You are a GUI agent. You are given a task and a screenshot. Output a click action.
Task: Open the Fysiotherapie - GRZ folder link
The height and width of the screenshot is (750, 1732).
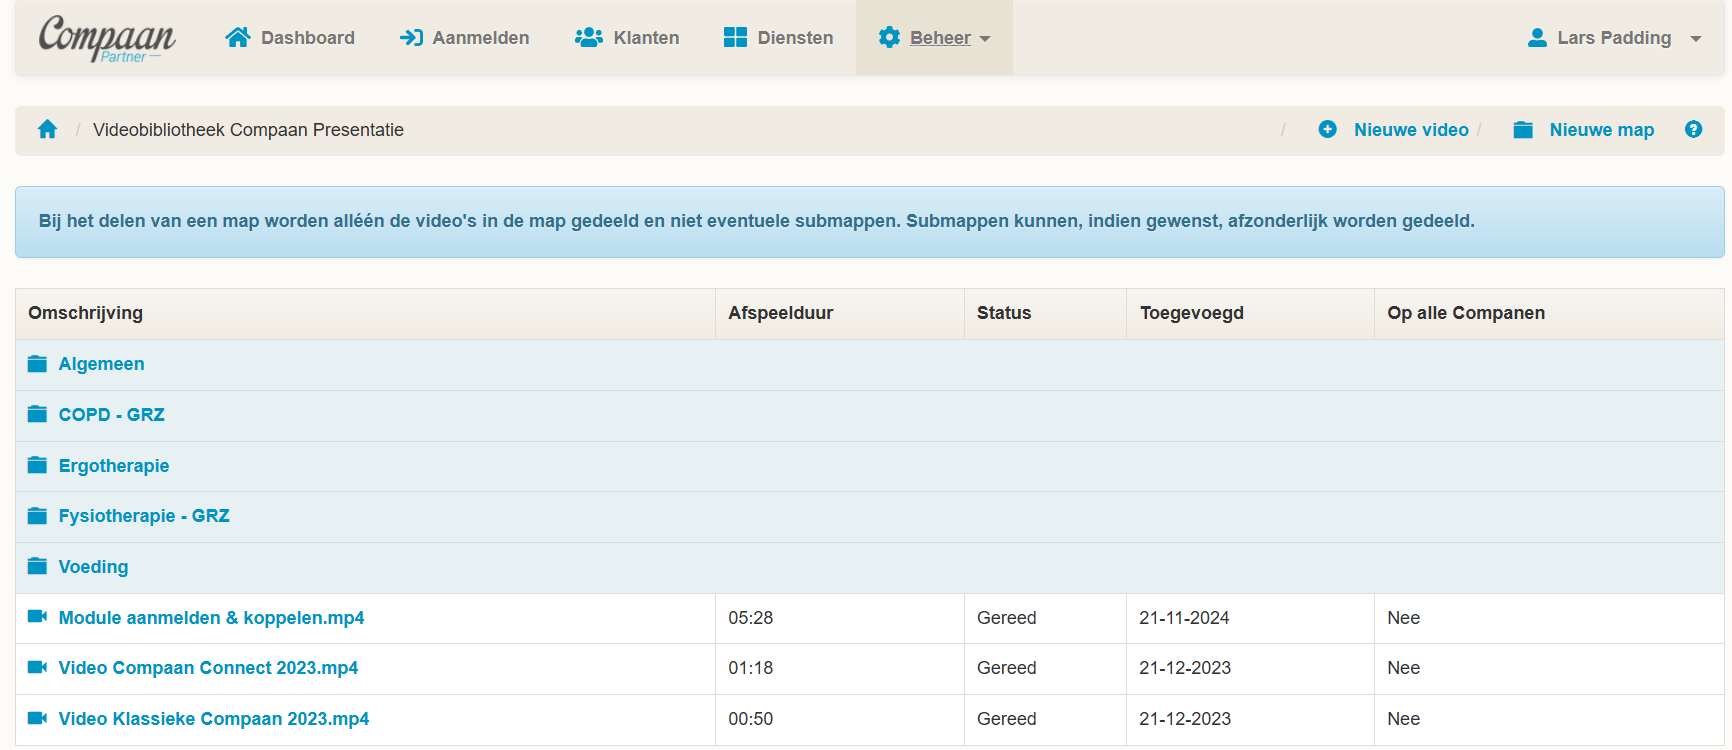point(144,516)
